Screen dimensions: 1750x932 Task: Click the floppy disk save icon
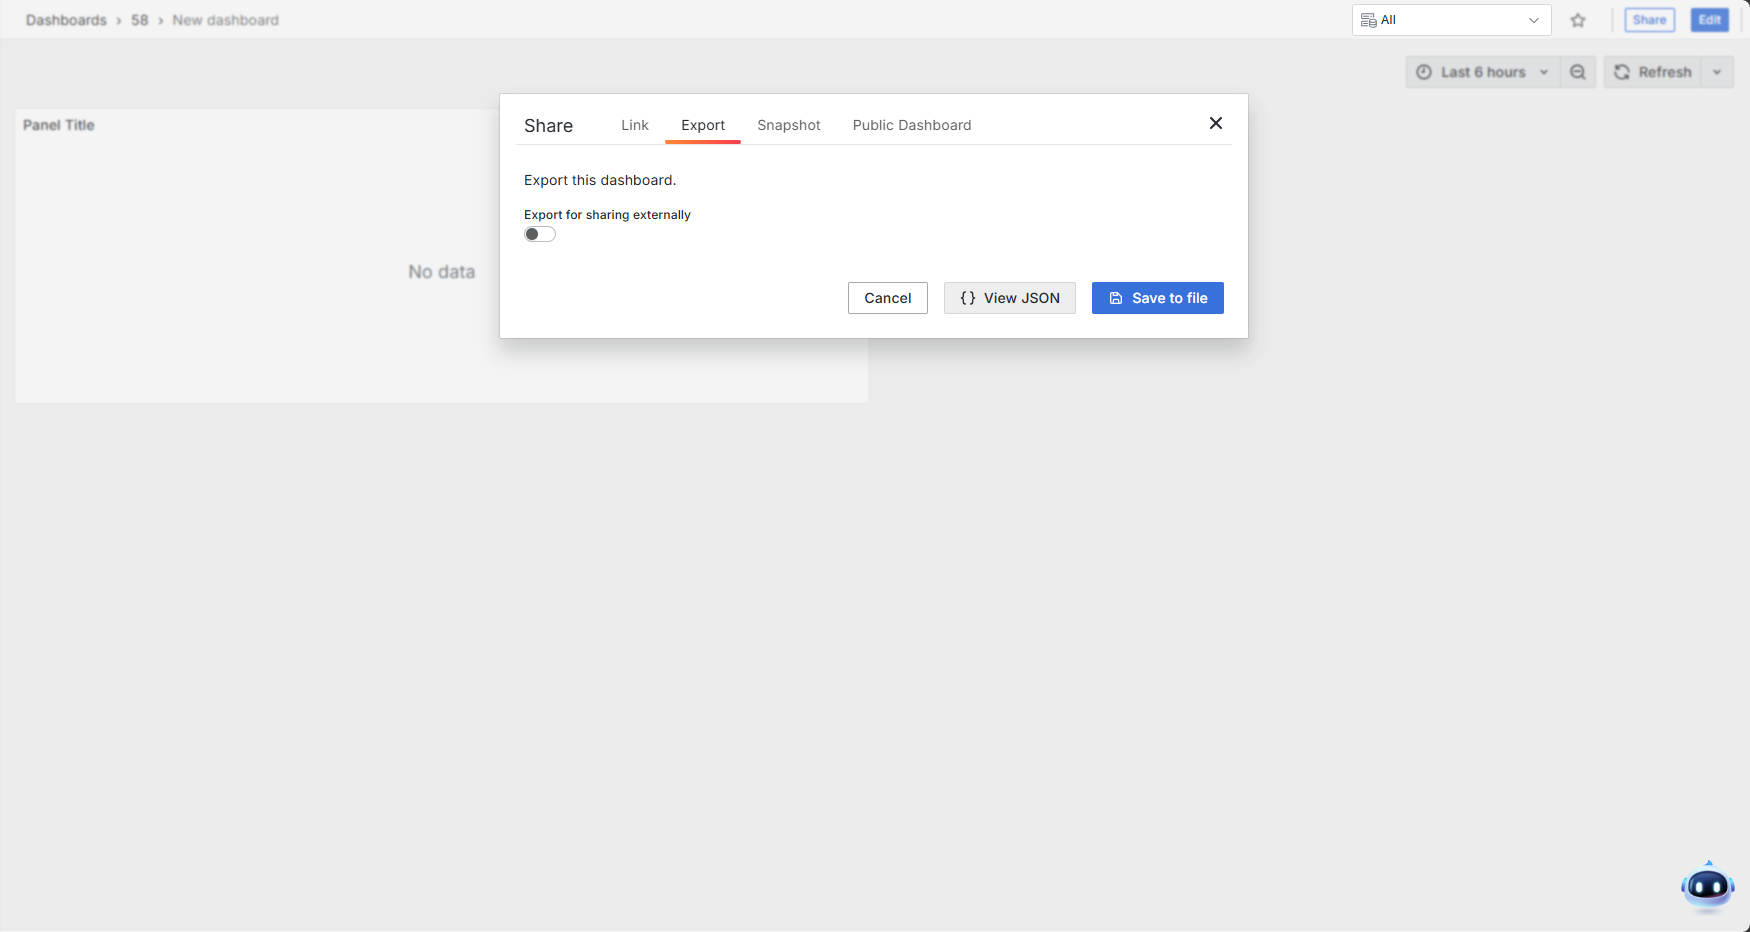pos(1116,298)
